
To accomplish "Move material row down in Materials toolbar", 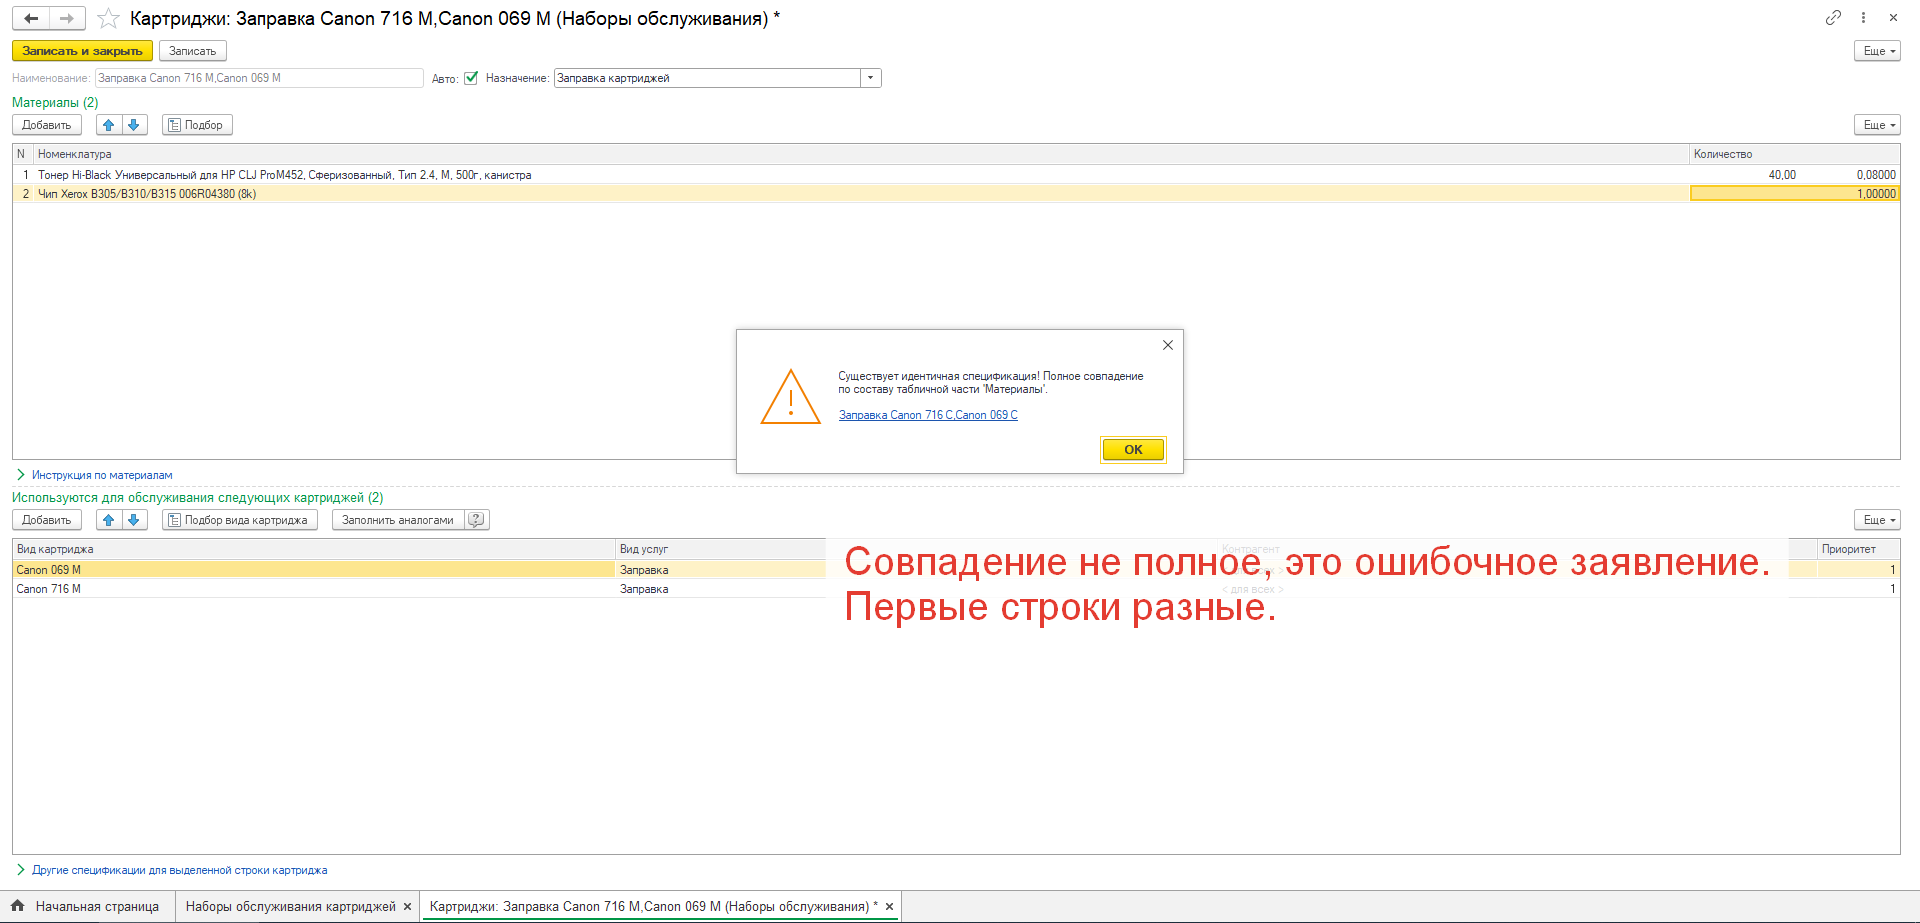I will 134,125.
